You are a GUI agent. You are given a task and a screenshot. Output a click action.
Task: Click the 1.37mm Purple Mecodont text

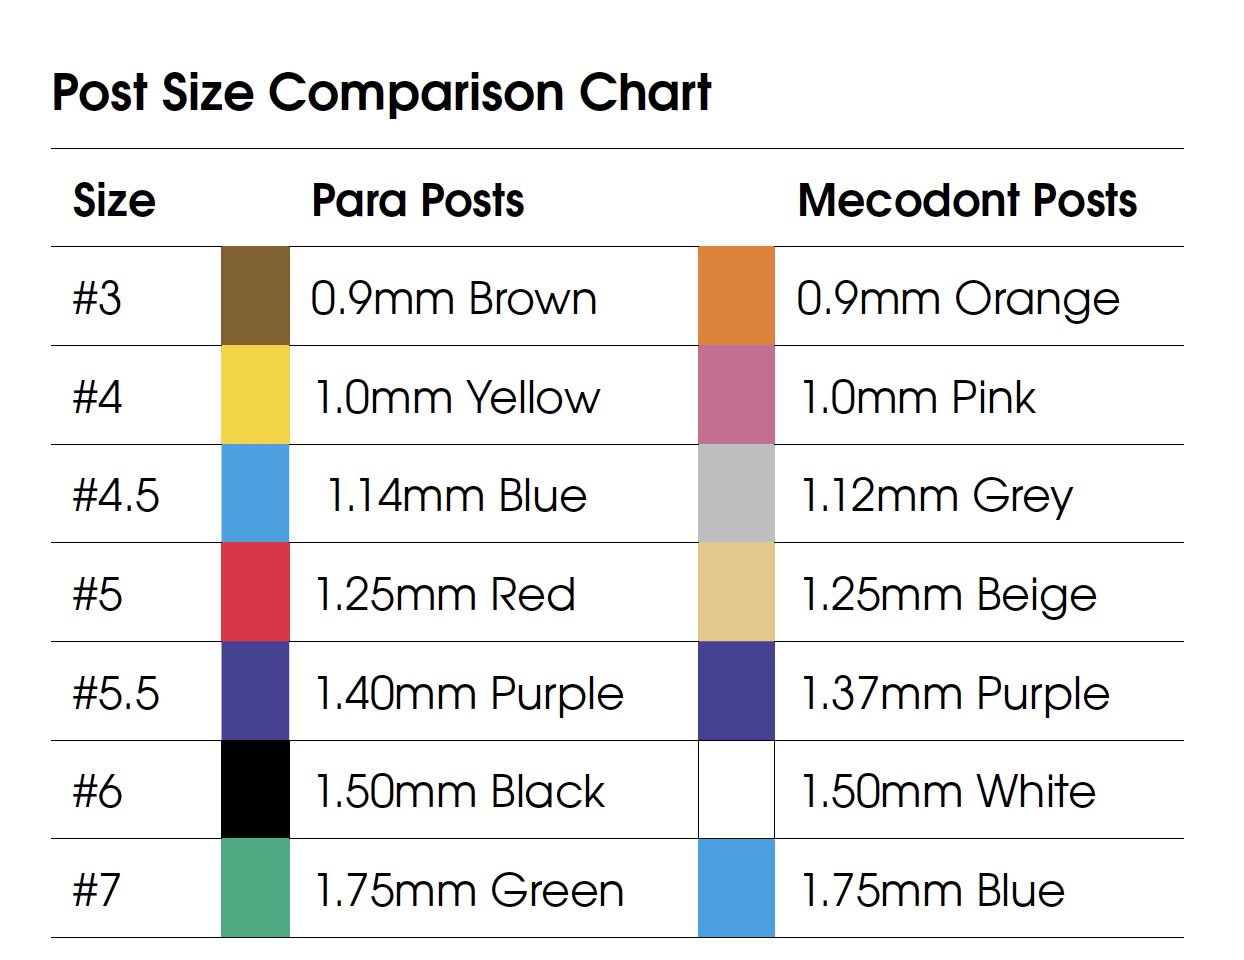click(955, 694)
